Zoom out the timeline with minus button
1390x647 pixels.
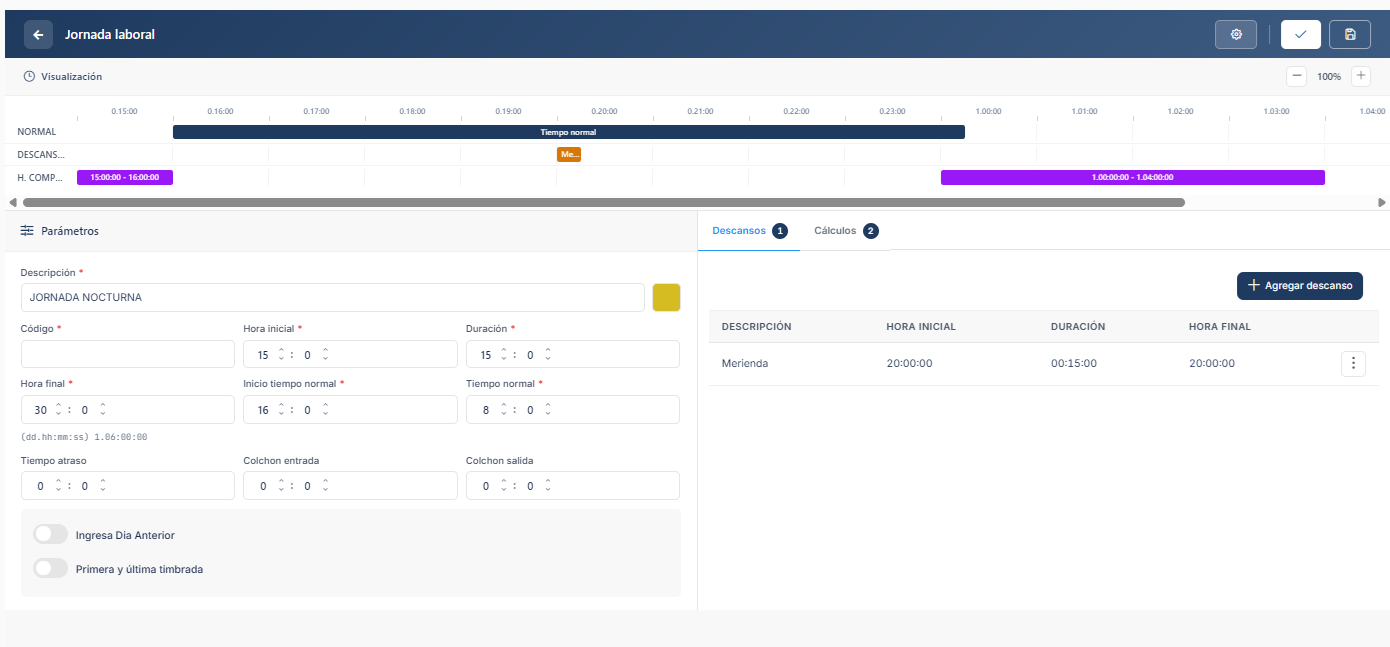point(1296,76)
